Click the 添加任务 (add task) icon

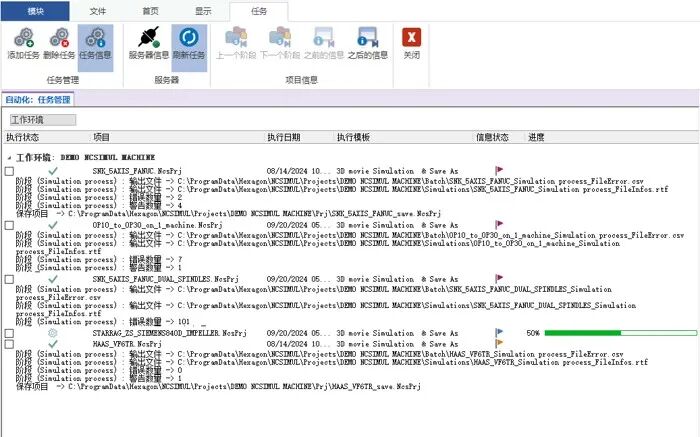click(x=24, y=37)
